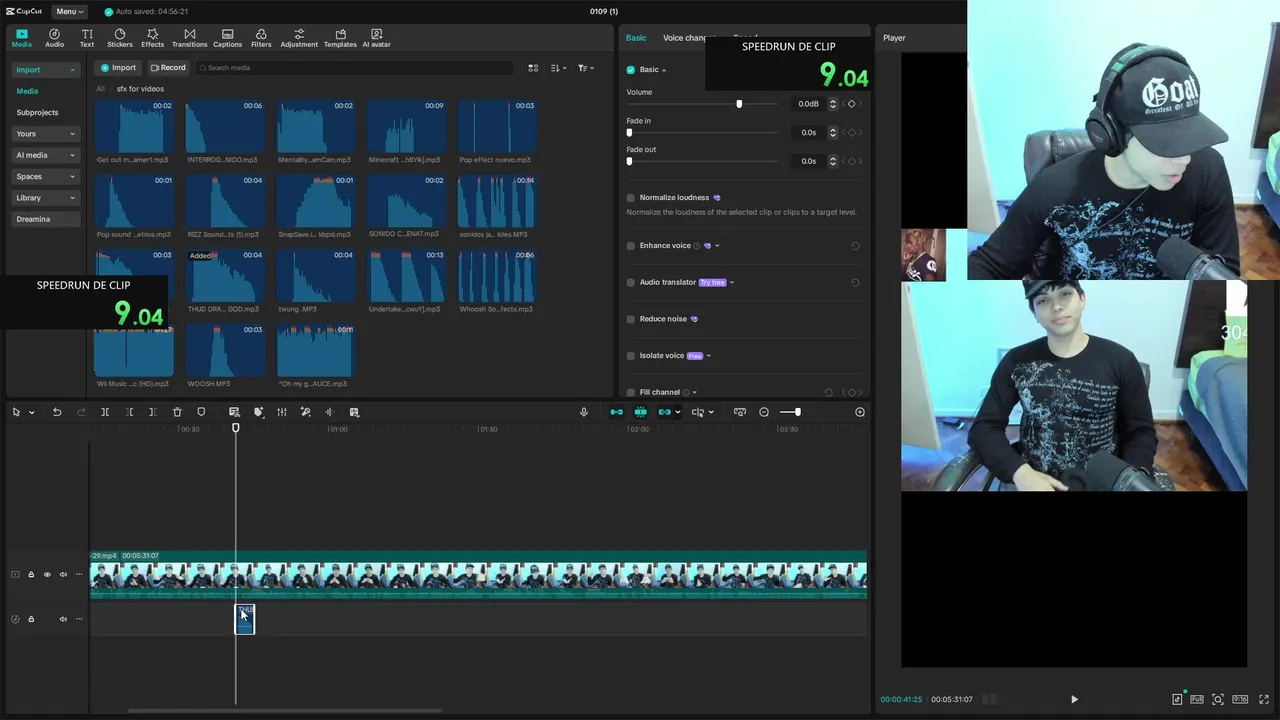
Task: Open the sort order dropdown
Action: point(559,68)
